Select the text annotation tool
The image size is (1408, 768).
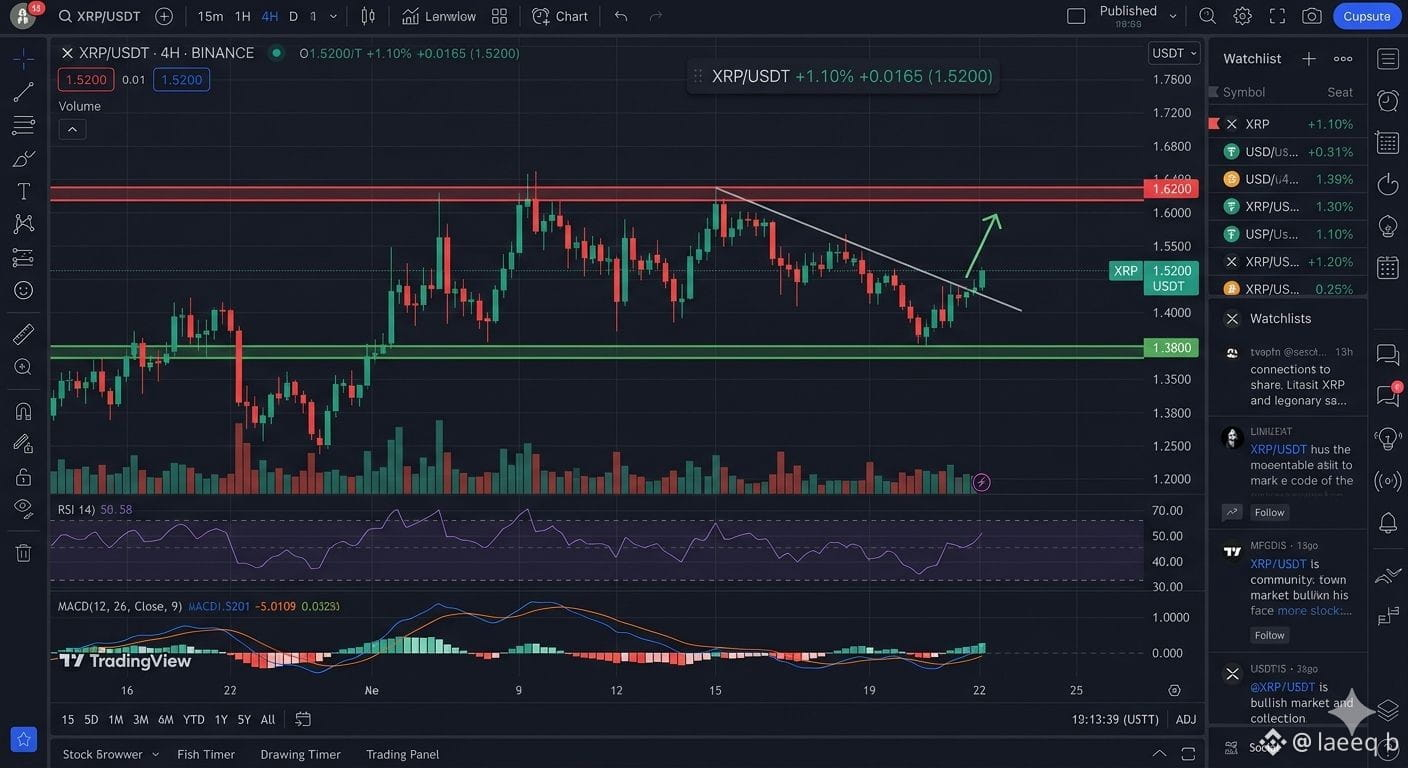click(23, 191)
